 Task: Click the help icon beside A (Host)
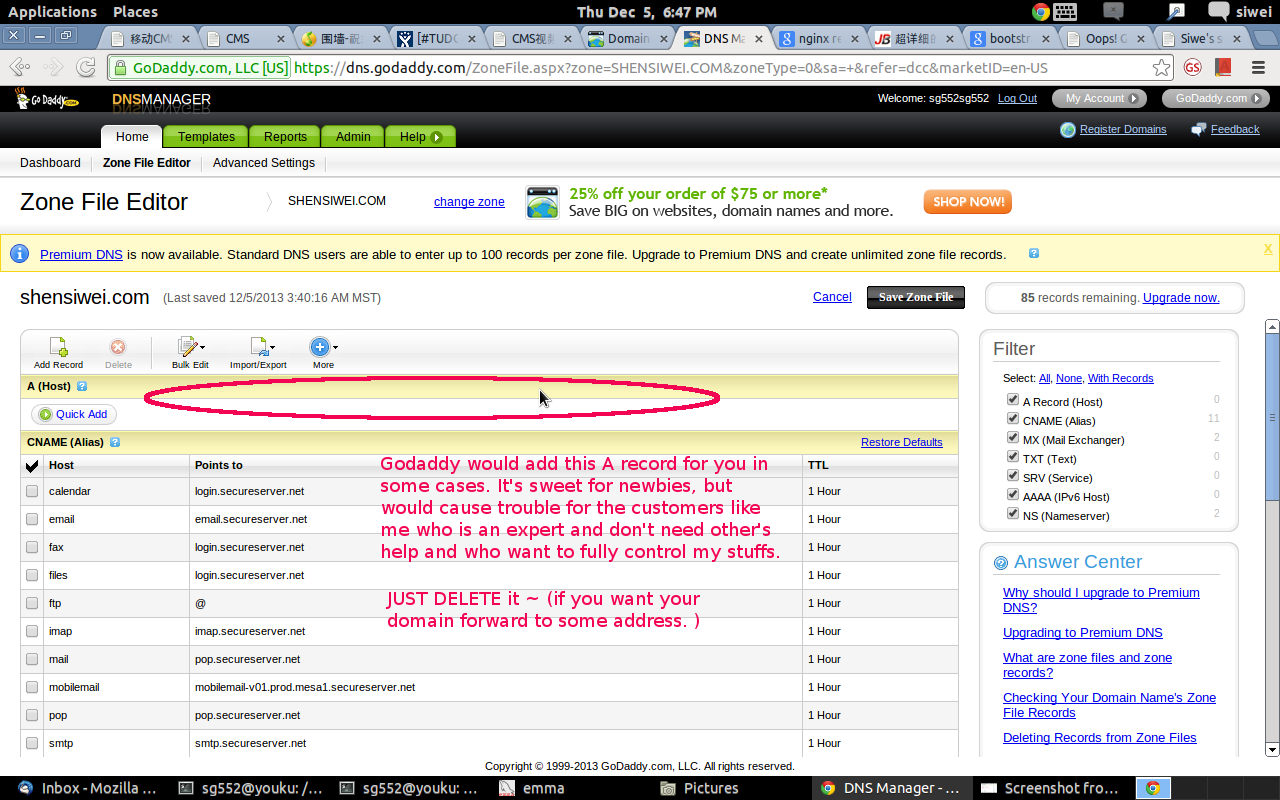coord(82,386)
